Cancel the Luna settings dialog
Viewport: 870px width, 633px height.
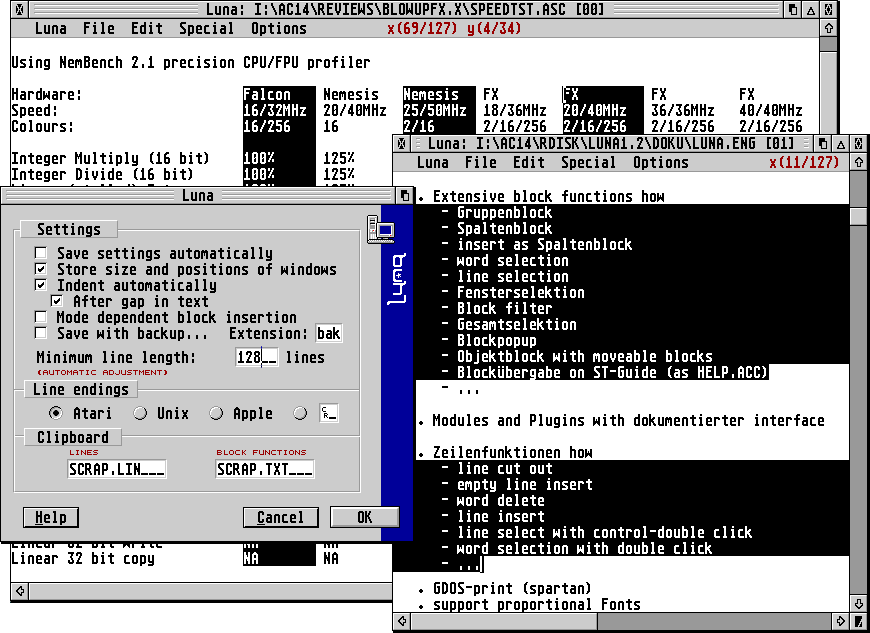[281, 518]
